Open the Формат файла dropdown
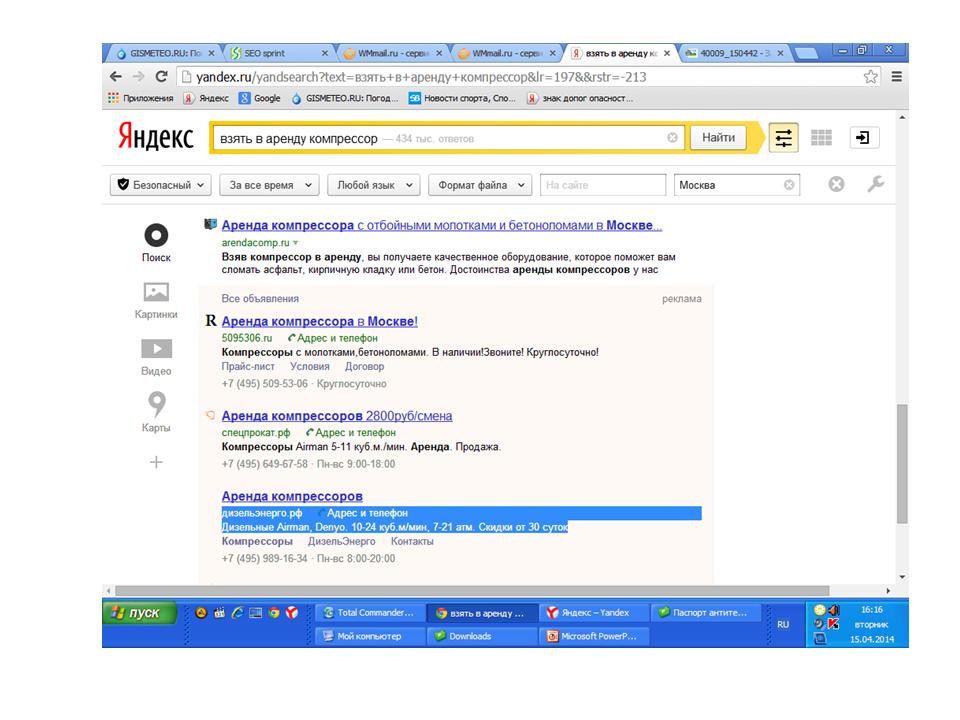 pyautogui.click(x=479, y=185)
